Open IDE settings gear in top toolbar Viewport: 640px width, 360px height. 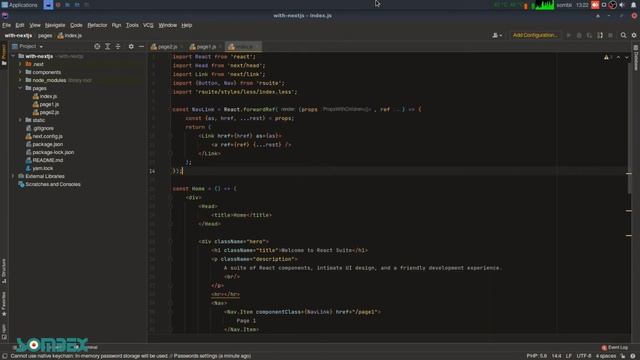(x=634, y=36)
